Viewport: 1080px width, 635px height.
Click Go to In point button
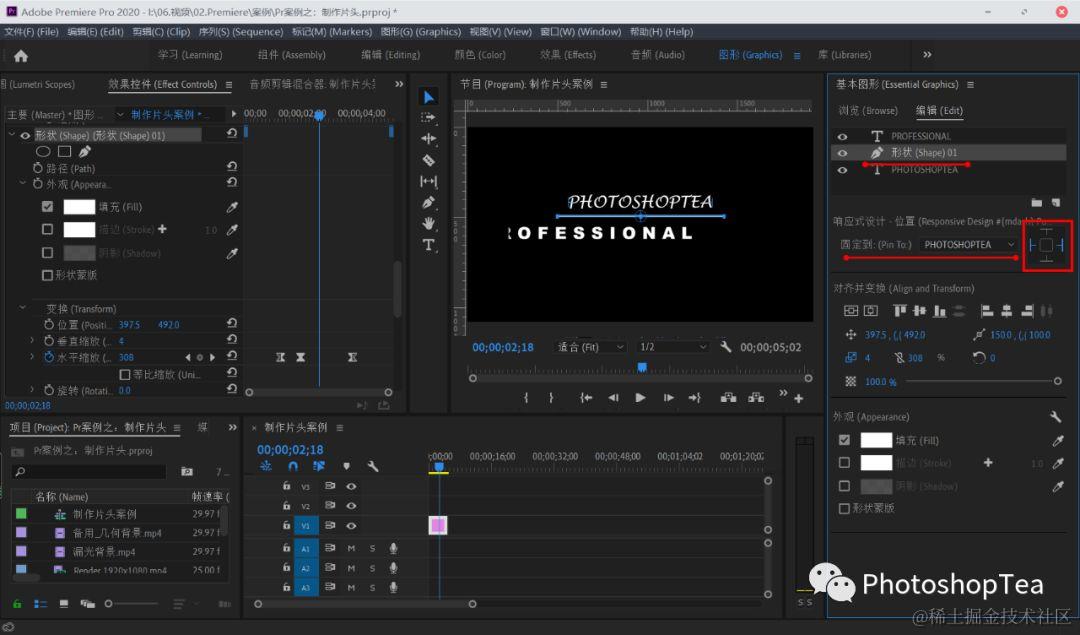click(x=585, y=397)
